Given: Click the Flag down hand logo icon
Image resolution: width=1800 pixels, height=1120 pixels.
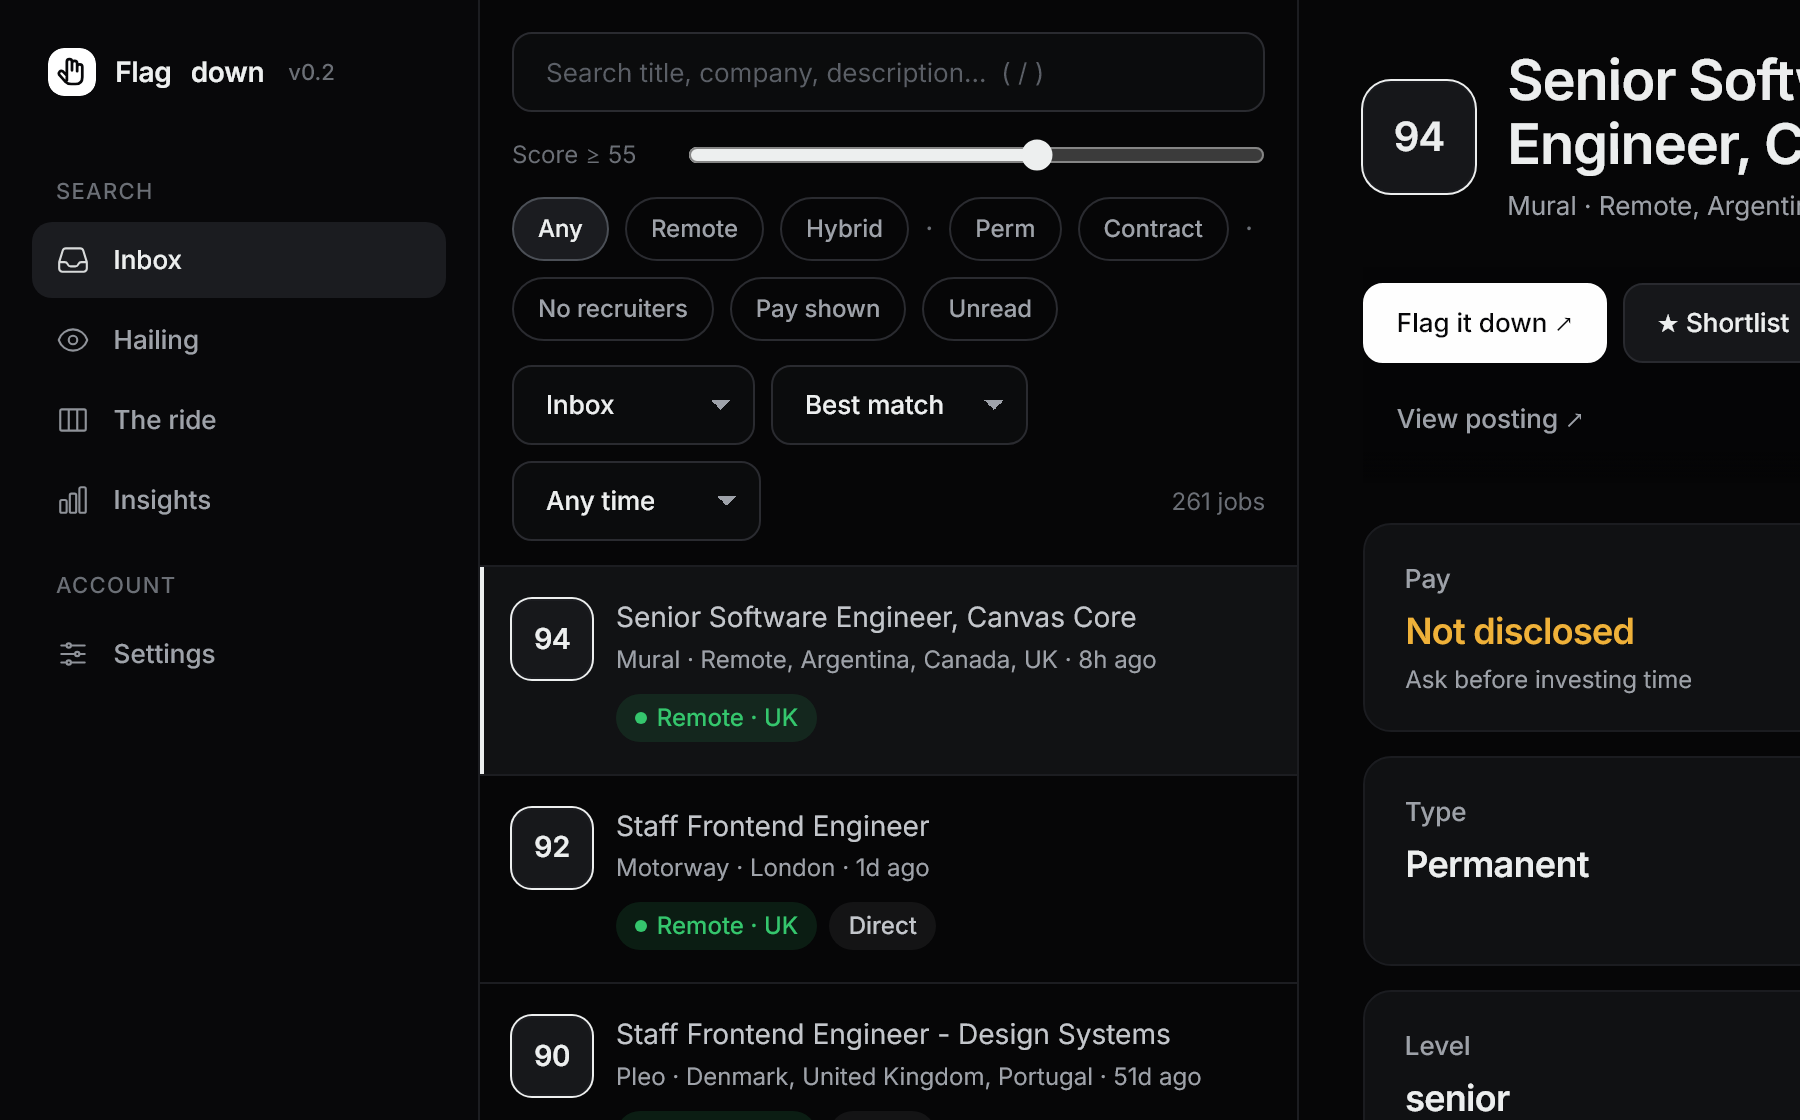Looking at the screenshot, I should click(x=72, y=72).
